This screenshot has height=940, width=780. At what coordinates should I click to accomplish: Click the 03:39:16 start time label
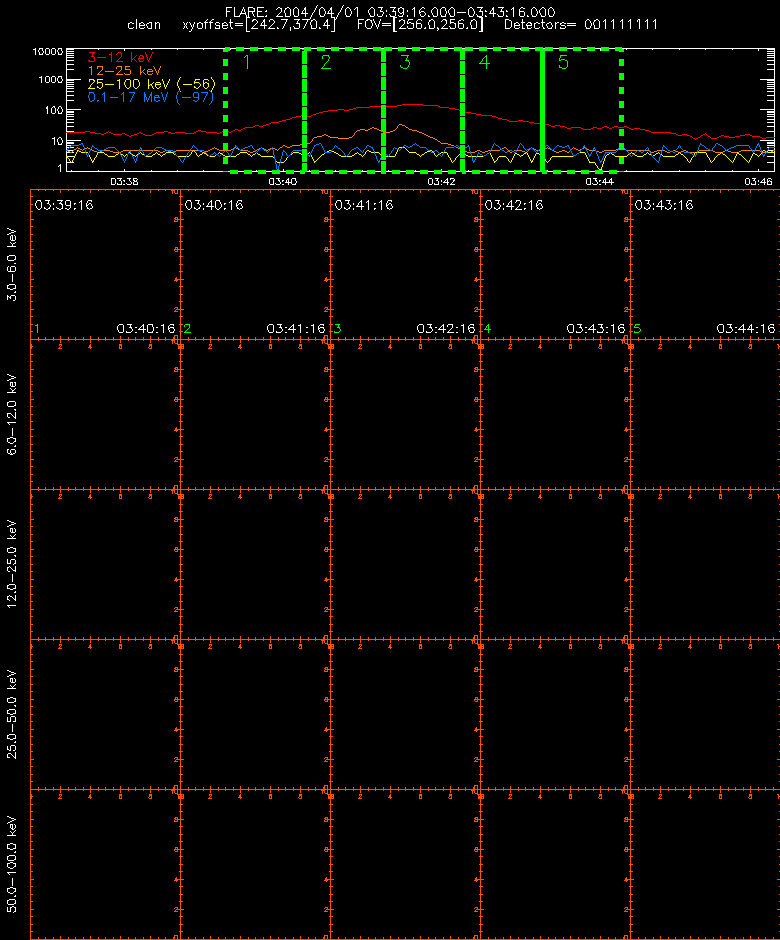64,205
